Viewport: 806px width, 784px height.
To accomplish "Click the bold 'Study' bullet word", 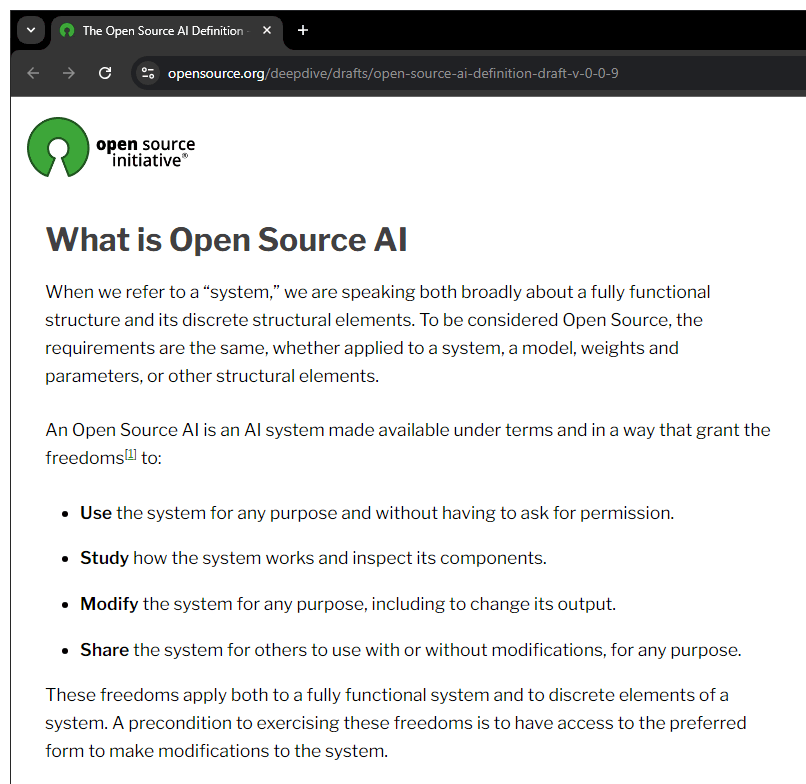I will pyautogui.click(x=104, y=558).
